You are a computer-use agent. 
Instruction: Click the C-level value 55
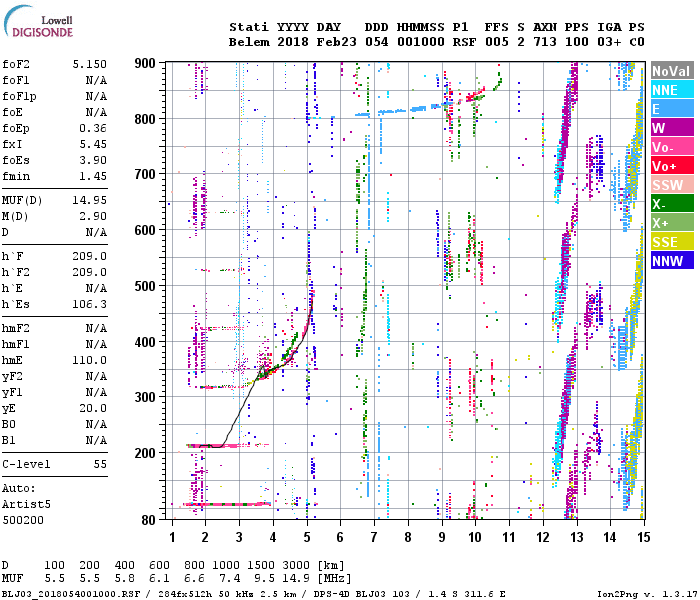[100, 464]
